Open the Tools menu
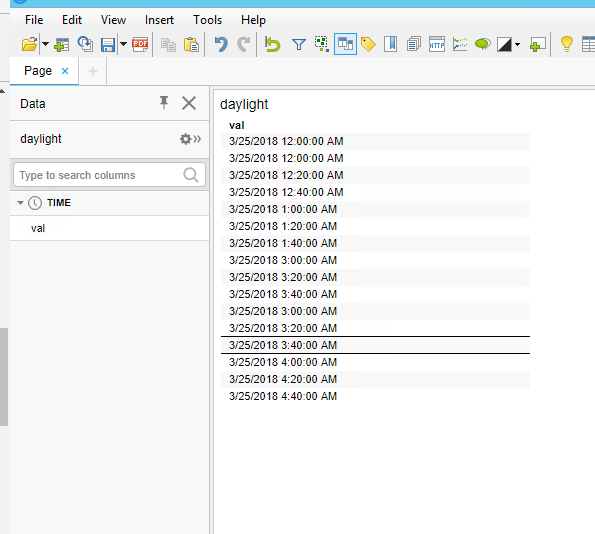The width and height of the screenshot is (595, 534). click(207, 20)
